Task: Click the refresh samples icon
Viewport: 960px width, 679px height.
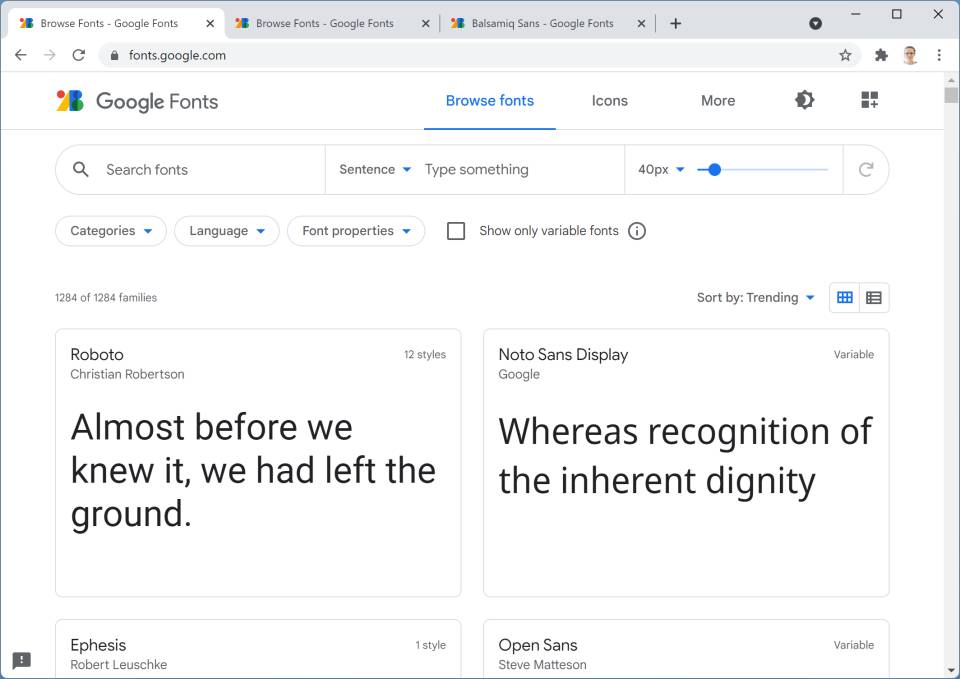Action: pos(866,169)
